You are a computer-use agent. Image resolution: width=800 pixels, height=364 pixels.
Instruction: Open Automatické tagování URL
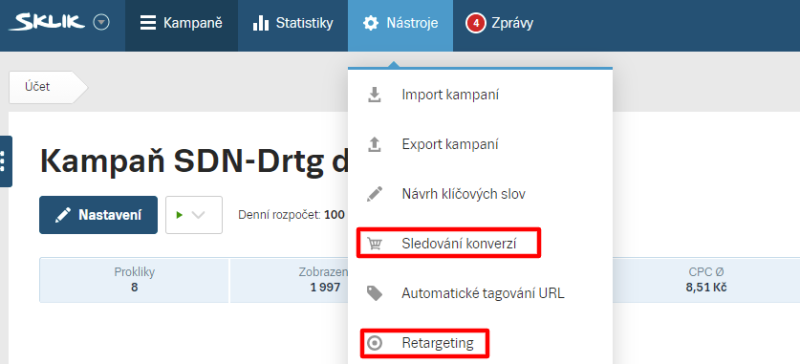tap(480, 294)
